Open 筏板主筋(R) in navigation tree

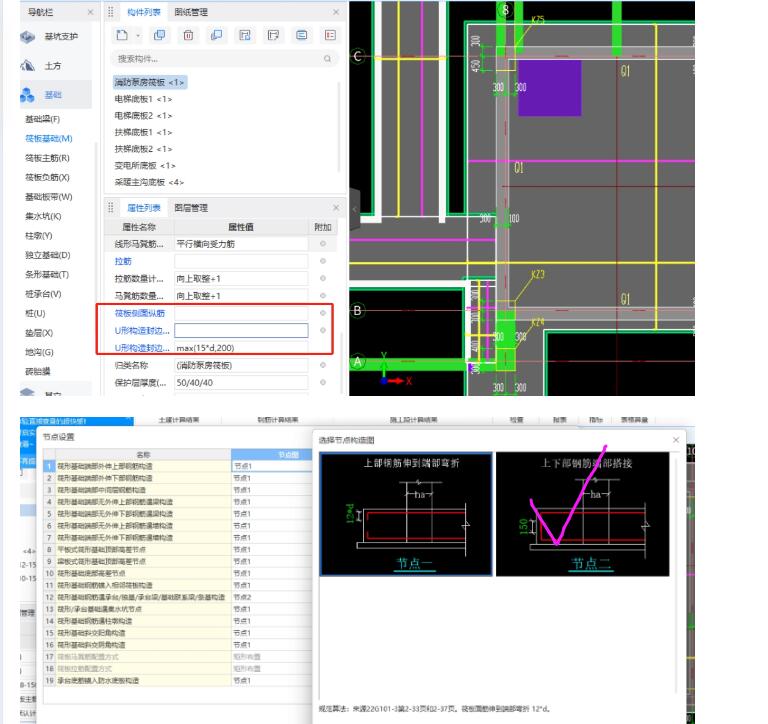48,158
